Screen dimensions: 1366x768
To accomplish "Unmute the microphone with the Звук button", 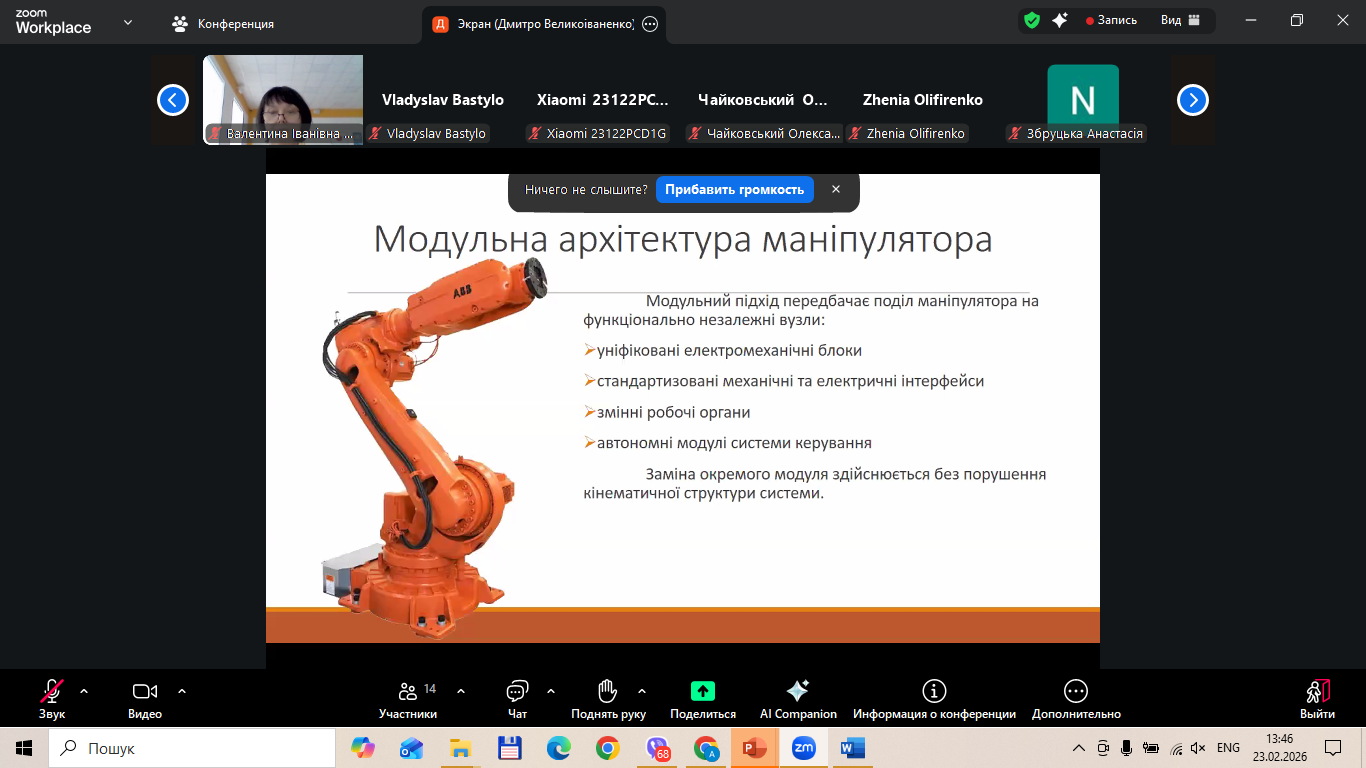I will click(52, 698).
